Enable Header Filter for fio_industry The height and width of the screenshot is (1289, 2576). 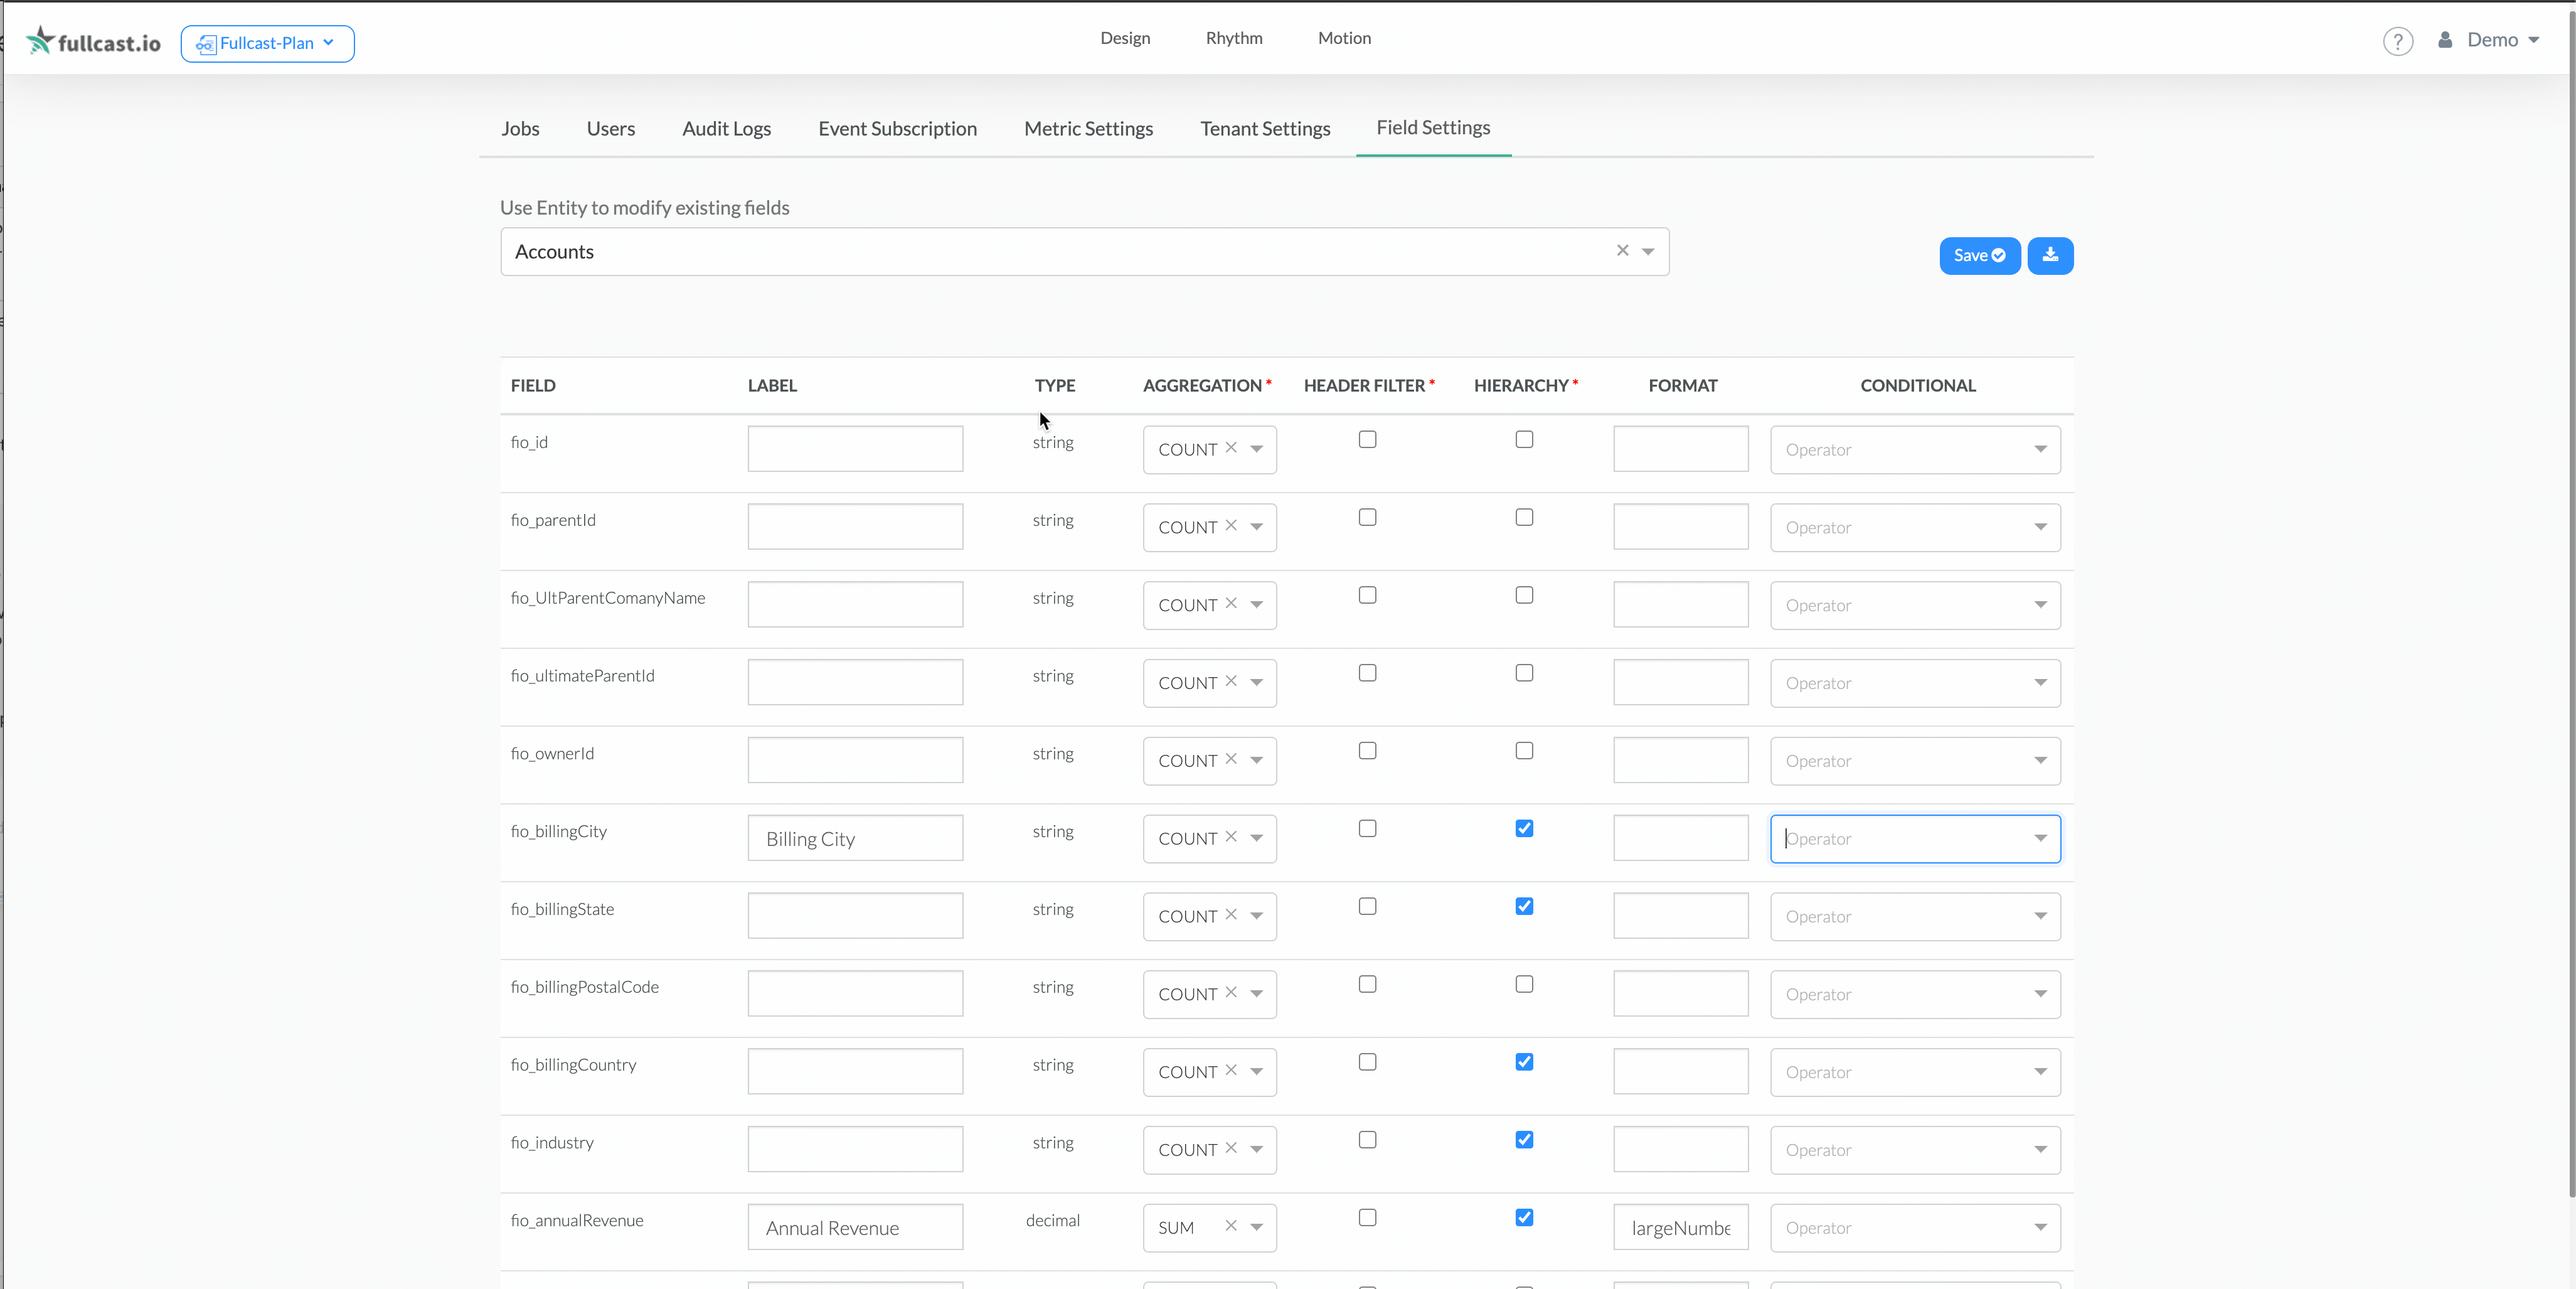click(1367, 1140)
